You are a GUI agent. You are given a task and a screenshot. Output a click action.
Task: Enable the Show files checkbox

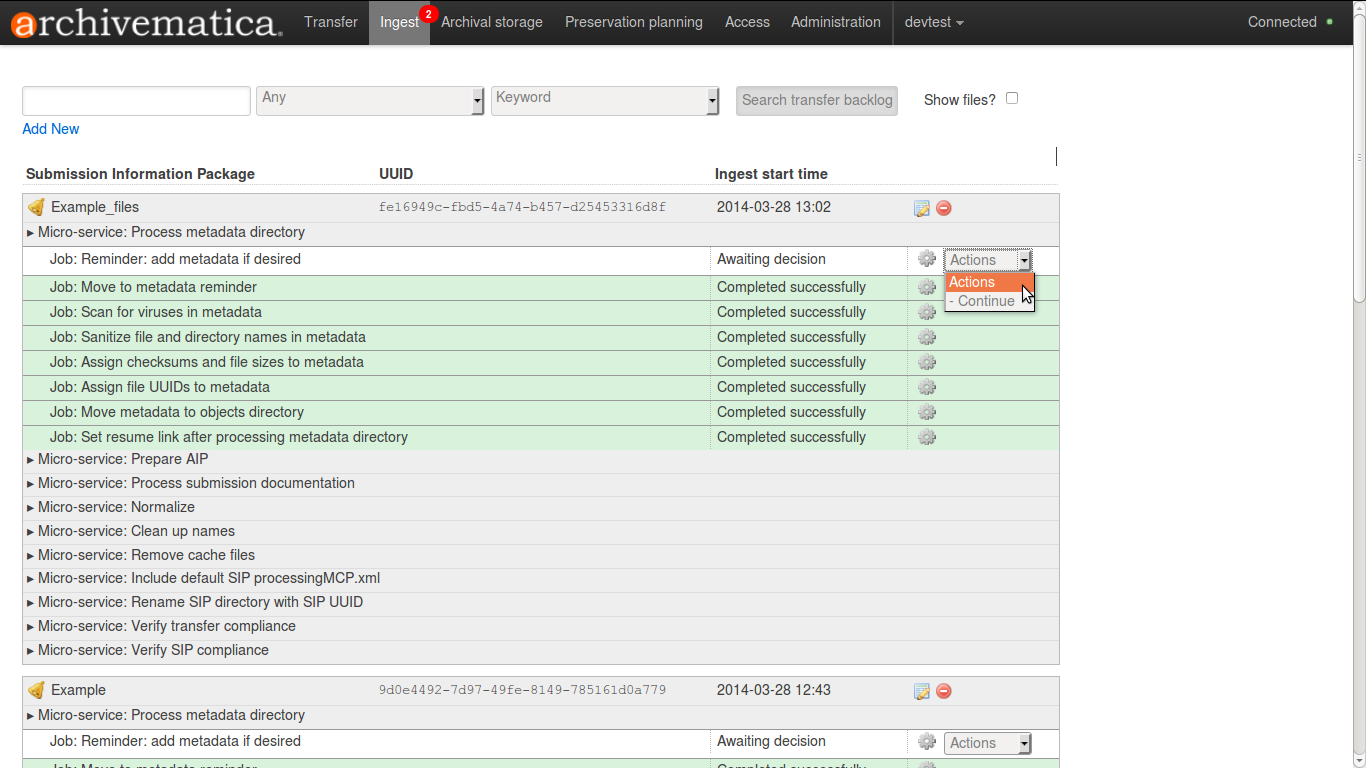coord(1012,98)
